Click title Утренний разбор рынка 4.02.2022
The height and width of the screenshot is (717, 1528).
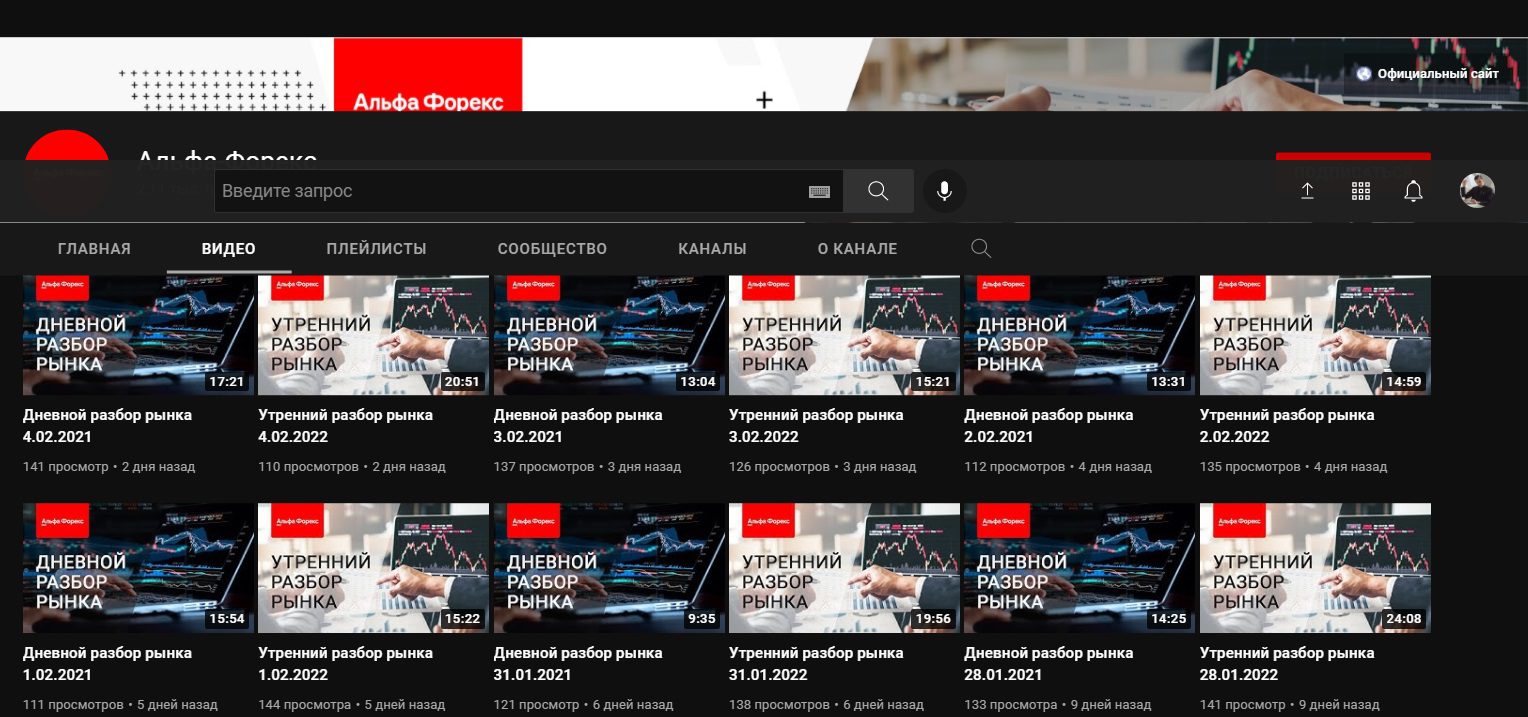pyautogui.click(x=345, y=426)
